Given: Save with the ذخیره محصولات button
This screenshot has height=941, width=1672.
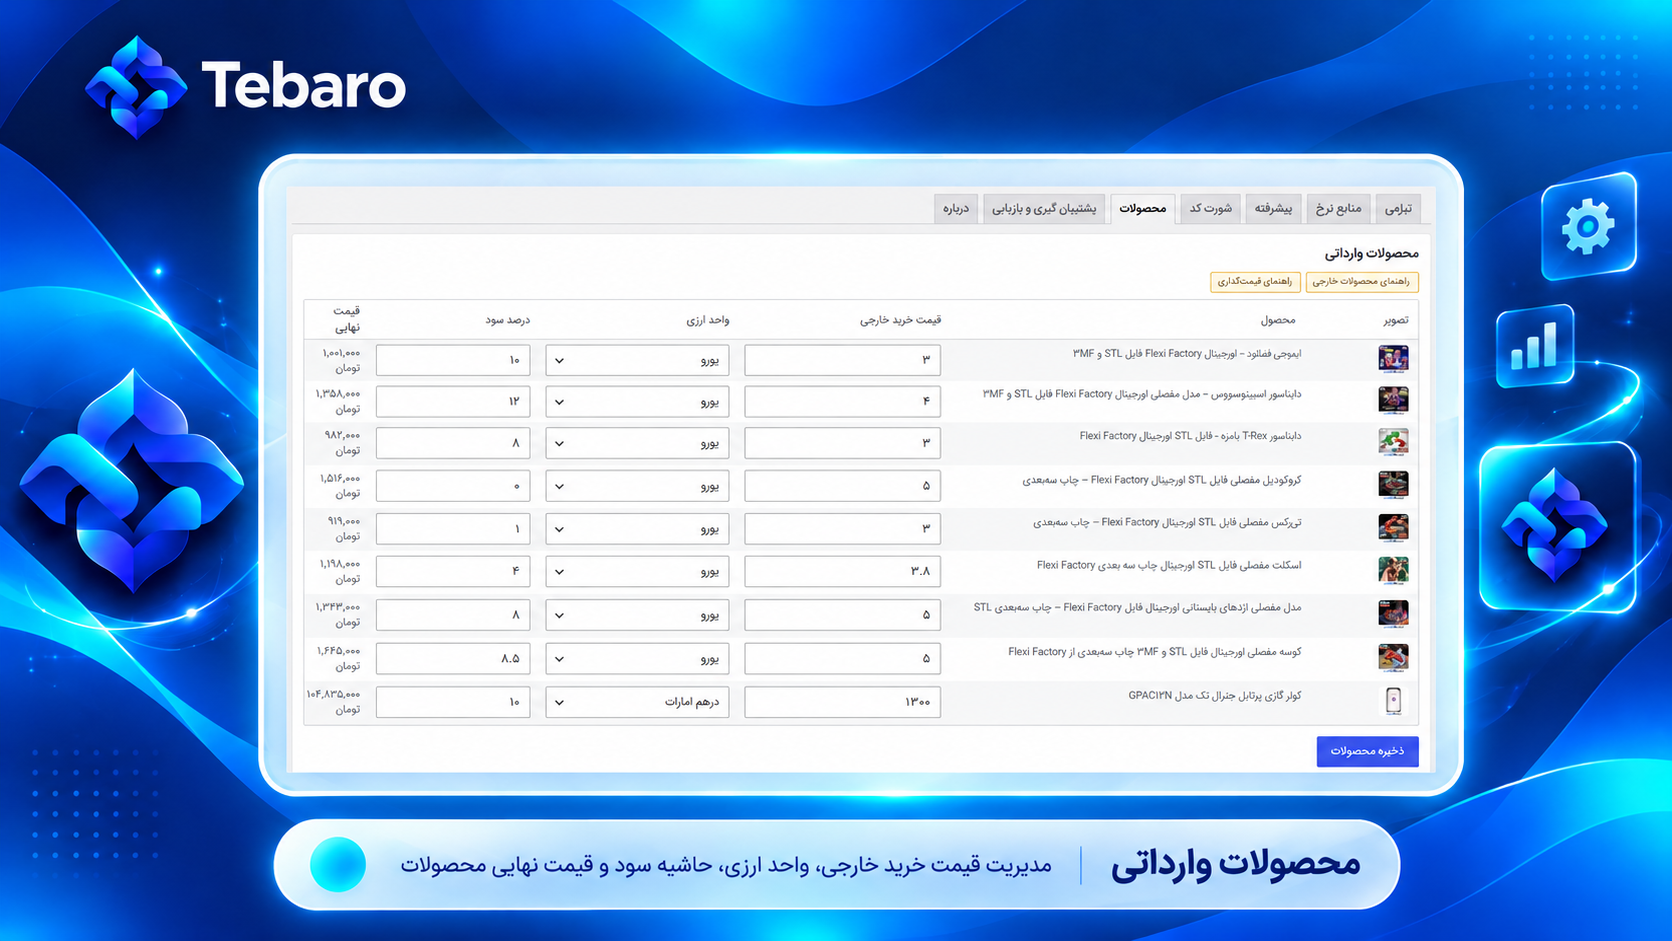Looking at the screenshot, I should click(1367, 751).
